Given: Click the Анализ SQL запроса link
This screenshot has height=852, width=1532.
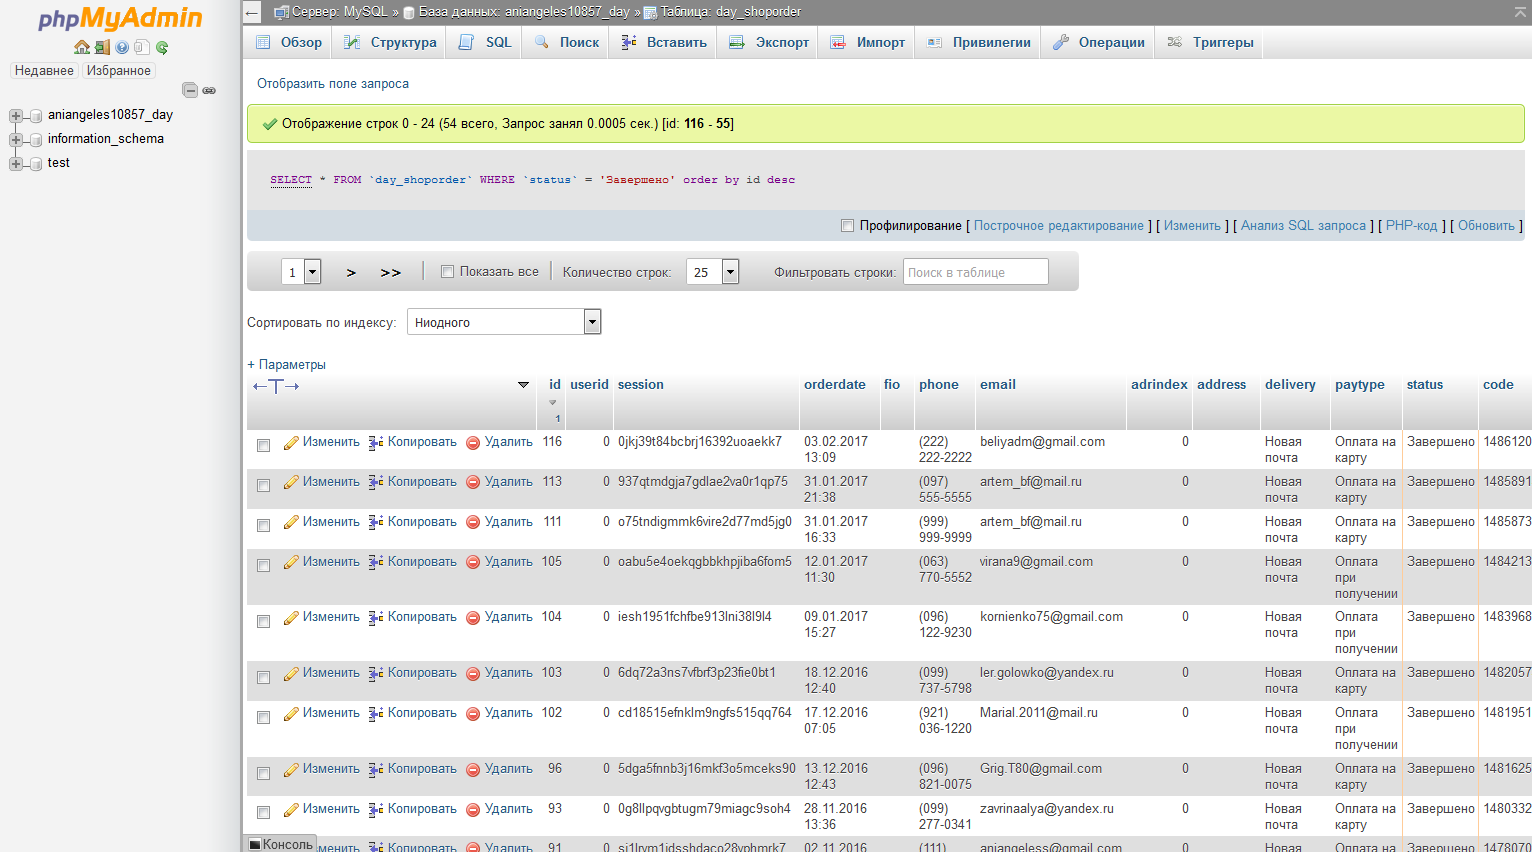Looking at the screenshot, I should (x=1303, y=226).
